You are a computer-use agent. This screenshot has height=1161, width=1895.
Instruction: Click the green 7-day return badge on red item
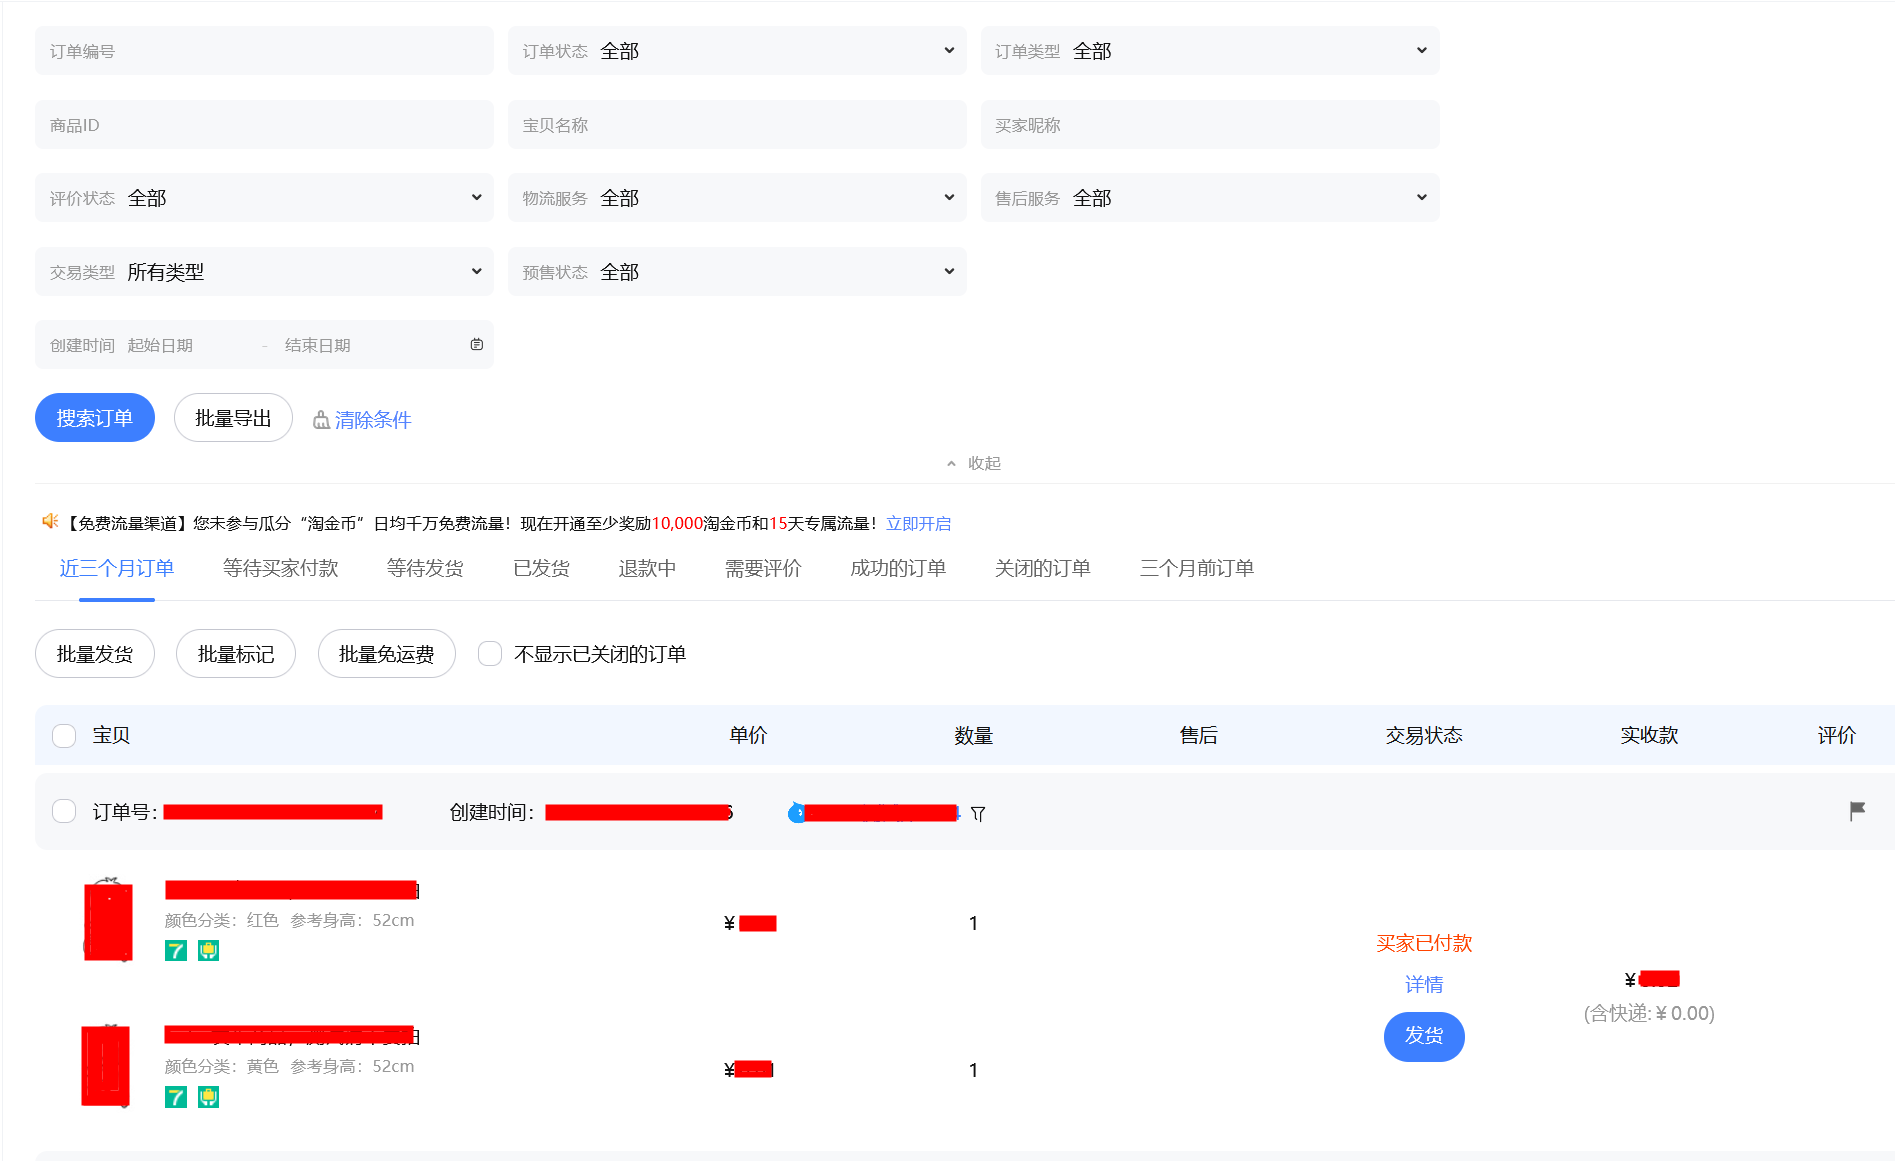[x=176, y=951]
